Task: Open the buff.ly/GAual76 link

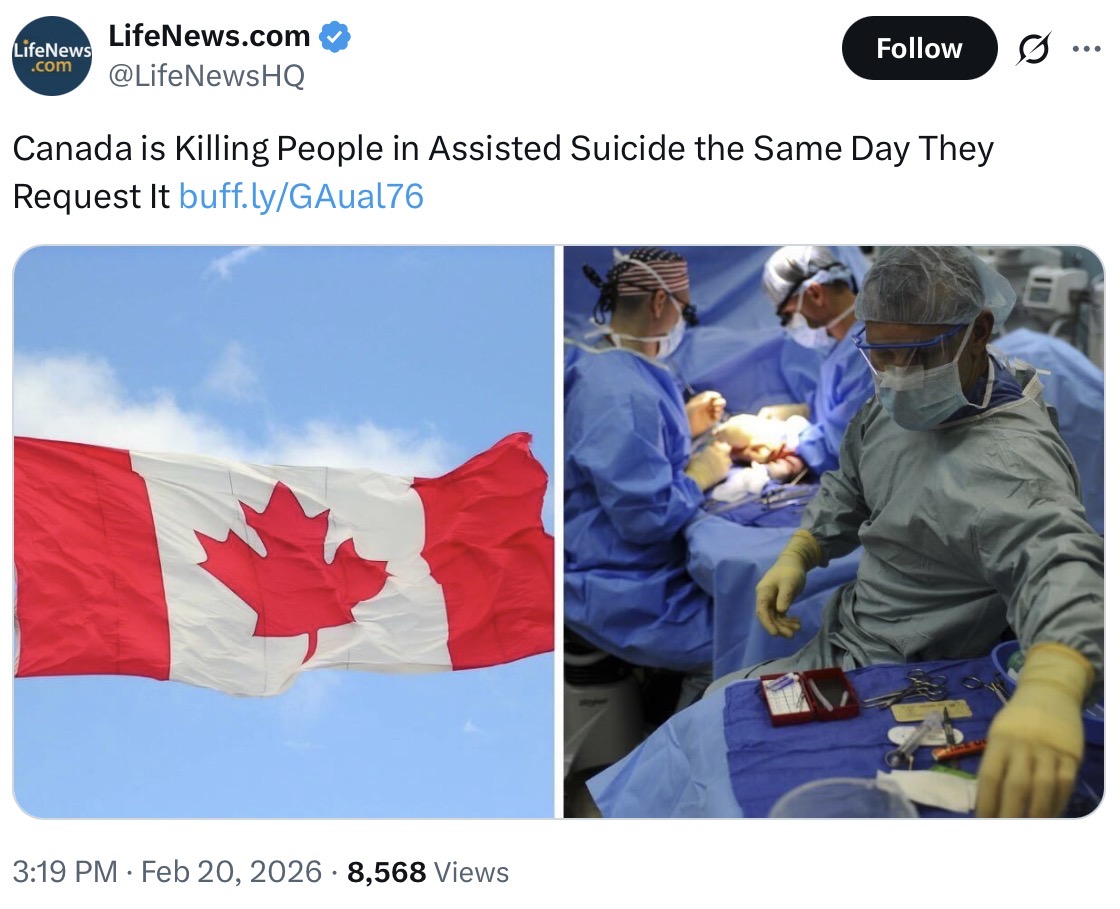Action: [301, 196]
